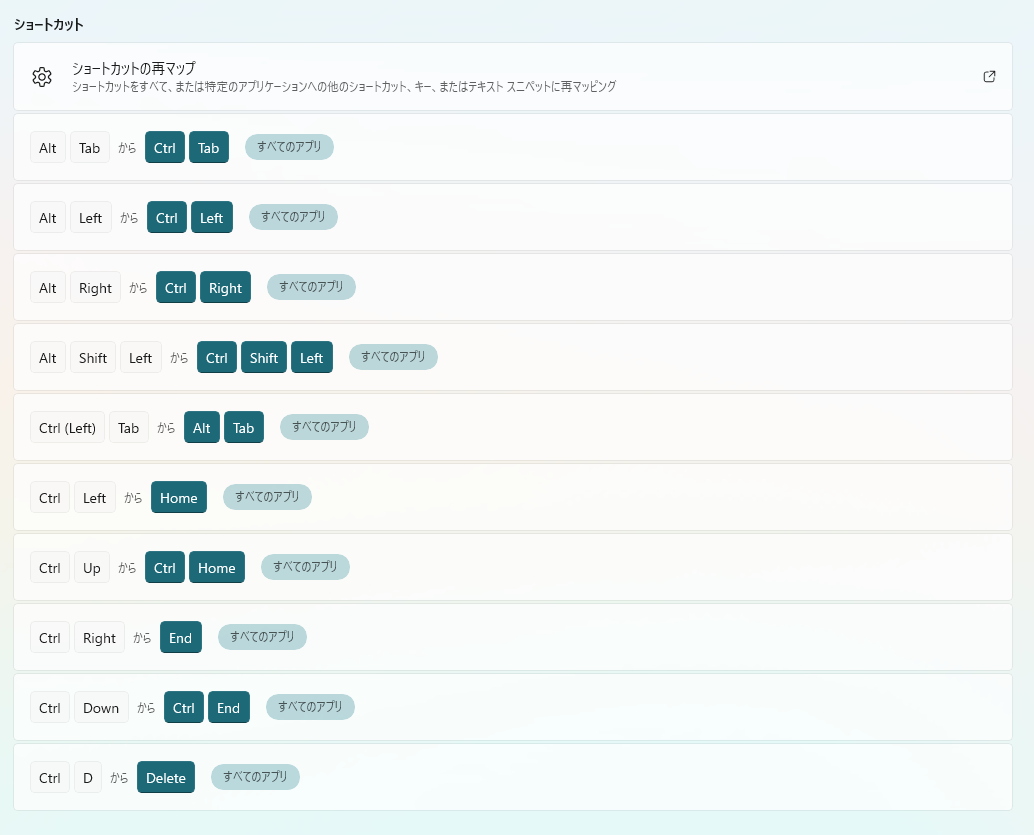Viewport: 1034px width, 835px height.
Task: Click the Alt source key in the Alt+Left mapping
Action: click(x=47, y=217)
